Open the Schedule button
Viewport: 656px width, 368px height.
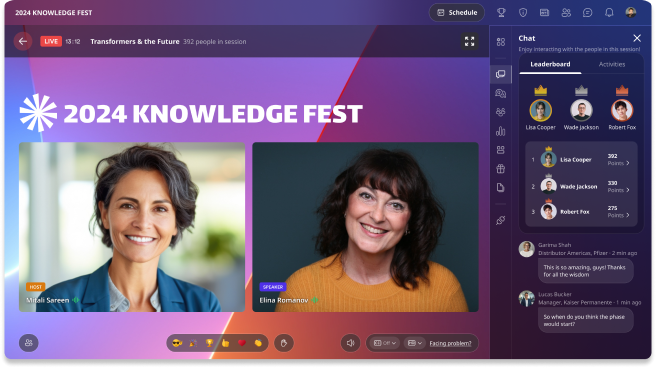457,13
